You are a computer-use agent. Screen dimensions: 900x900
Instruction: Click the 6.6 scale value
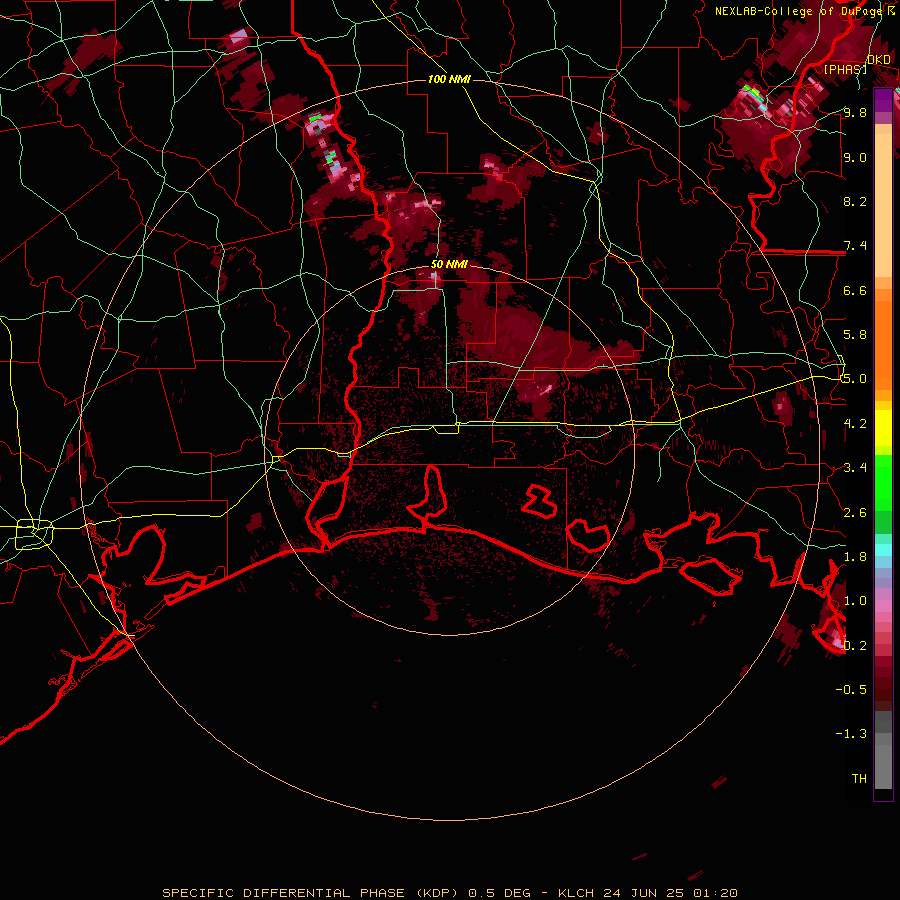click(855, 290)
